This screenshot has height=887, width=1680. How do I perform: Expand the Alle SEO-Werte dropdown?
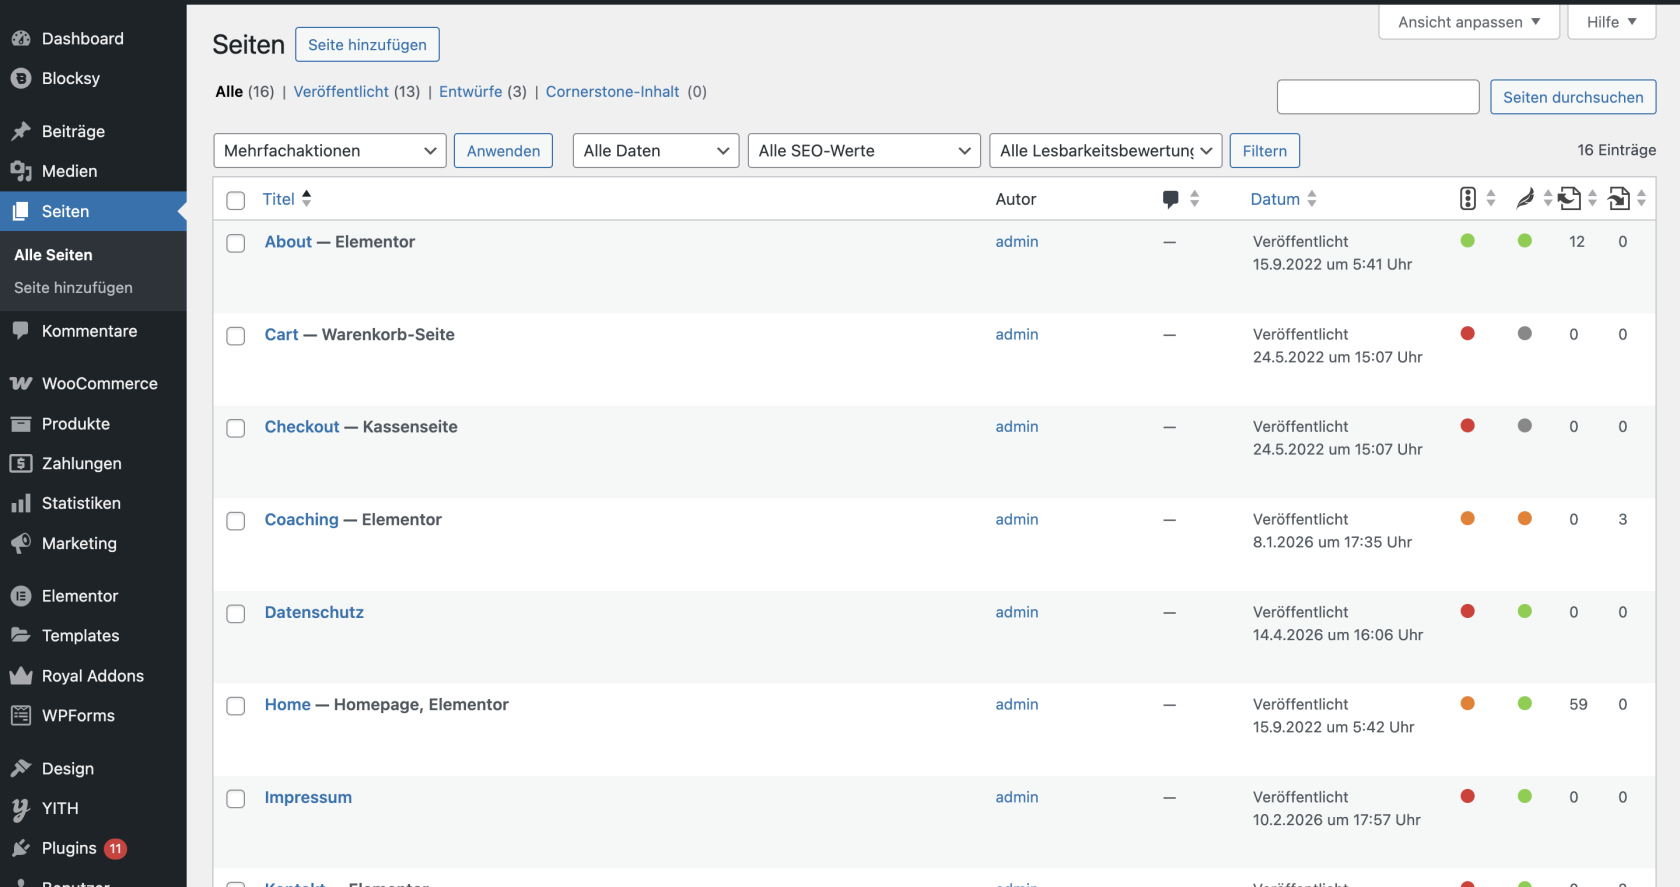click(864, 151)
